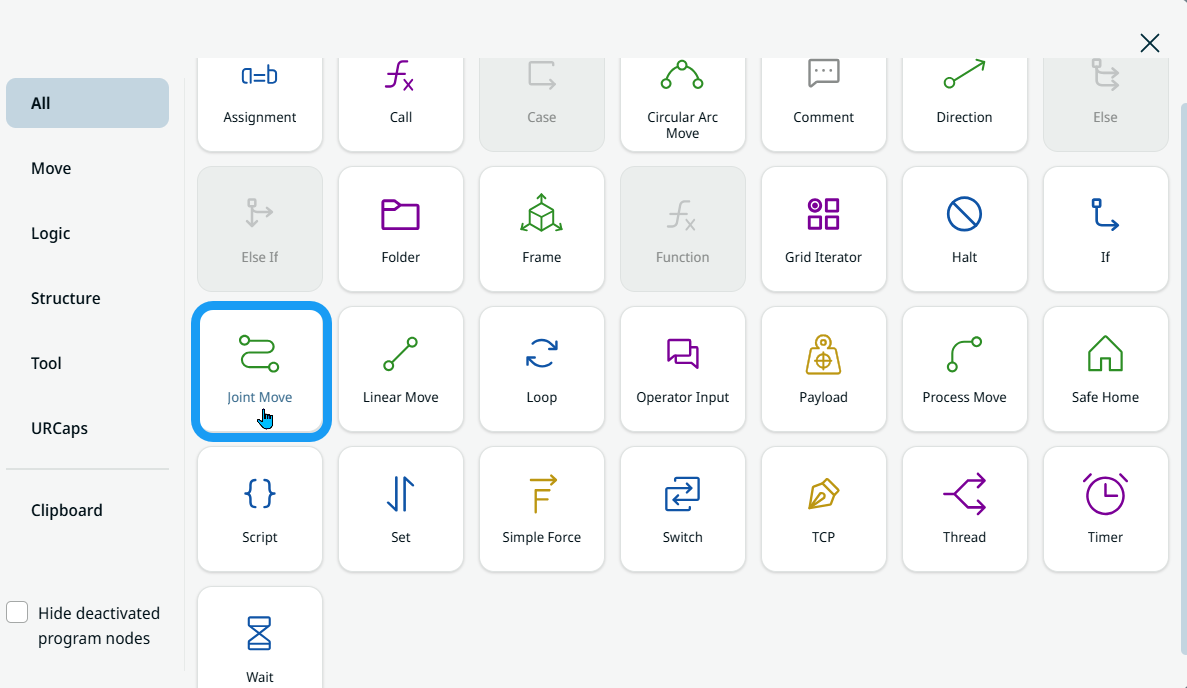1187x688 pixels.
Task: Insert a Payload node
Action: [823, 369]
